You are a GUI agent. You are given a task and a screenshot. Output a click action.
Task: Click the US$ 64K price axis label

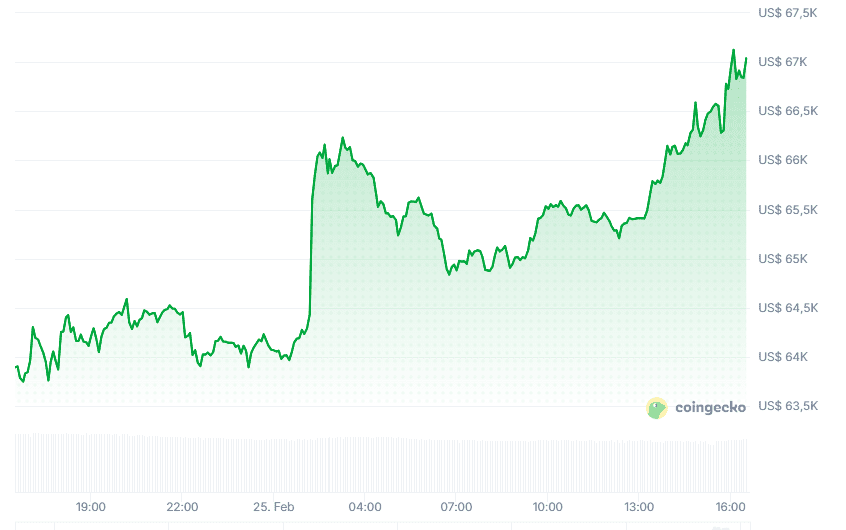[x=783, y=357]
